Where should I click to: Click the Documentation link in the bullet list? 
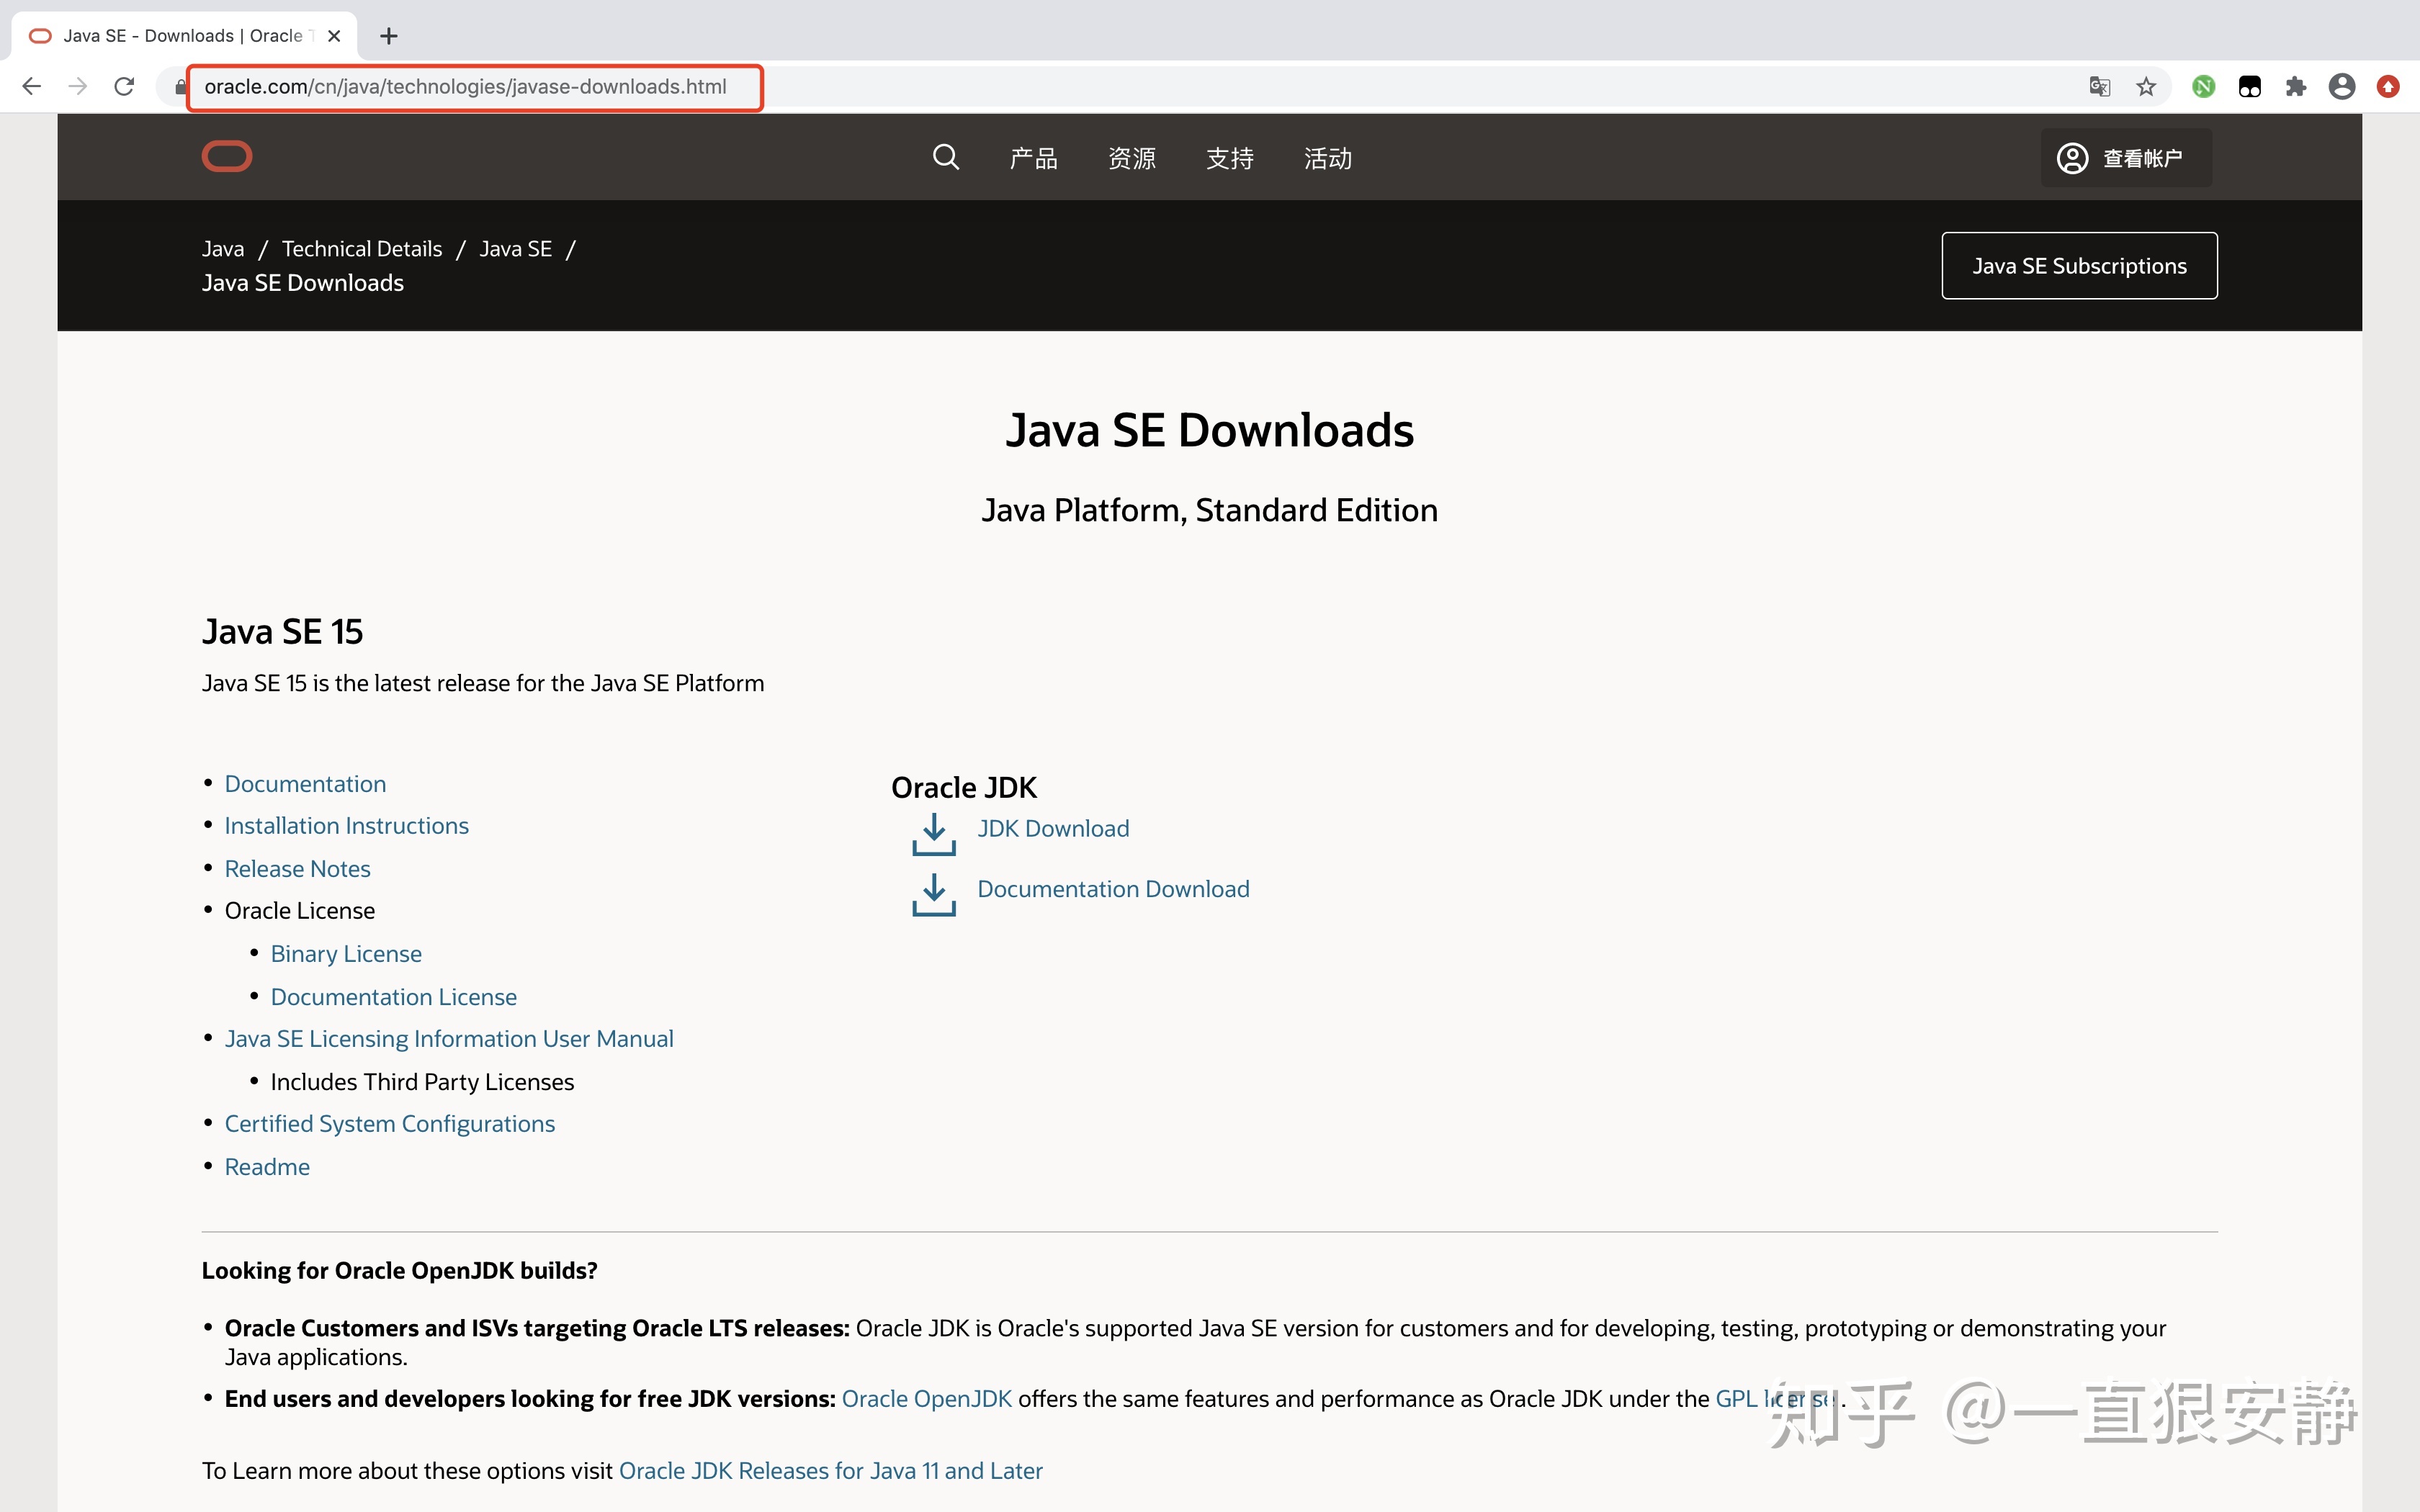point(305,784)
